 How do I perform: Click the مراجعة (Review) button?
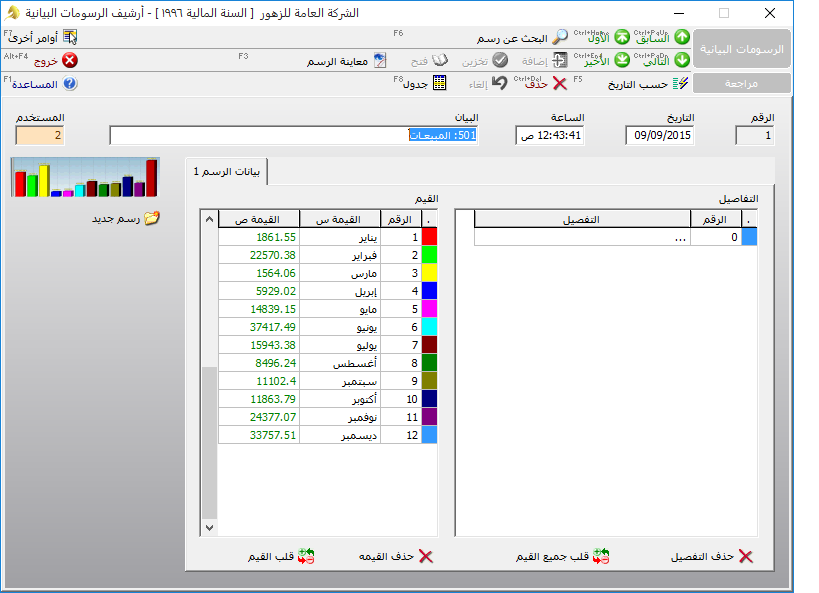(742, 84)
